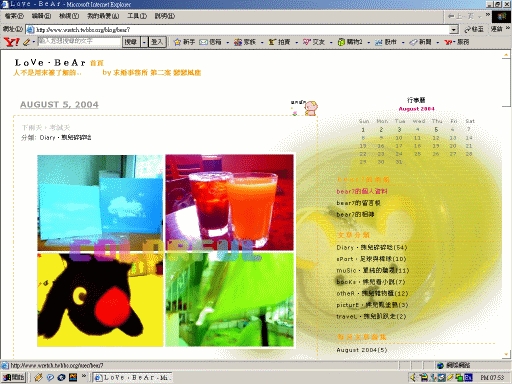
Task: Open the bear7的留言板 guestbook link
Action: [358, 203]
